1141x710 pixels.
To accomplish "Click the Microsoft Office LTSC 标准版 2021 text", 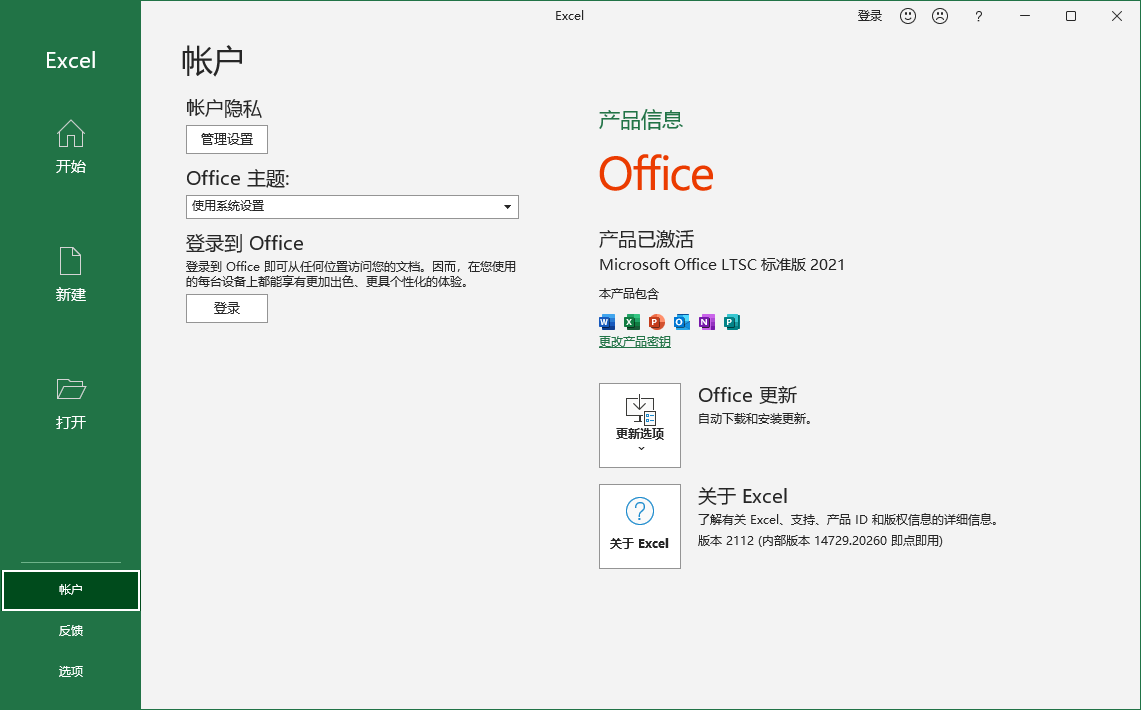I will point(722,265).
